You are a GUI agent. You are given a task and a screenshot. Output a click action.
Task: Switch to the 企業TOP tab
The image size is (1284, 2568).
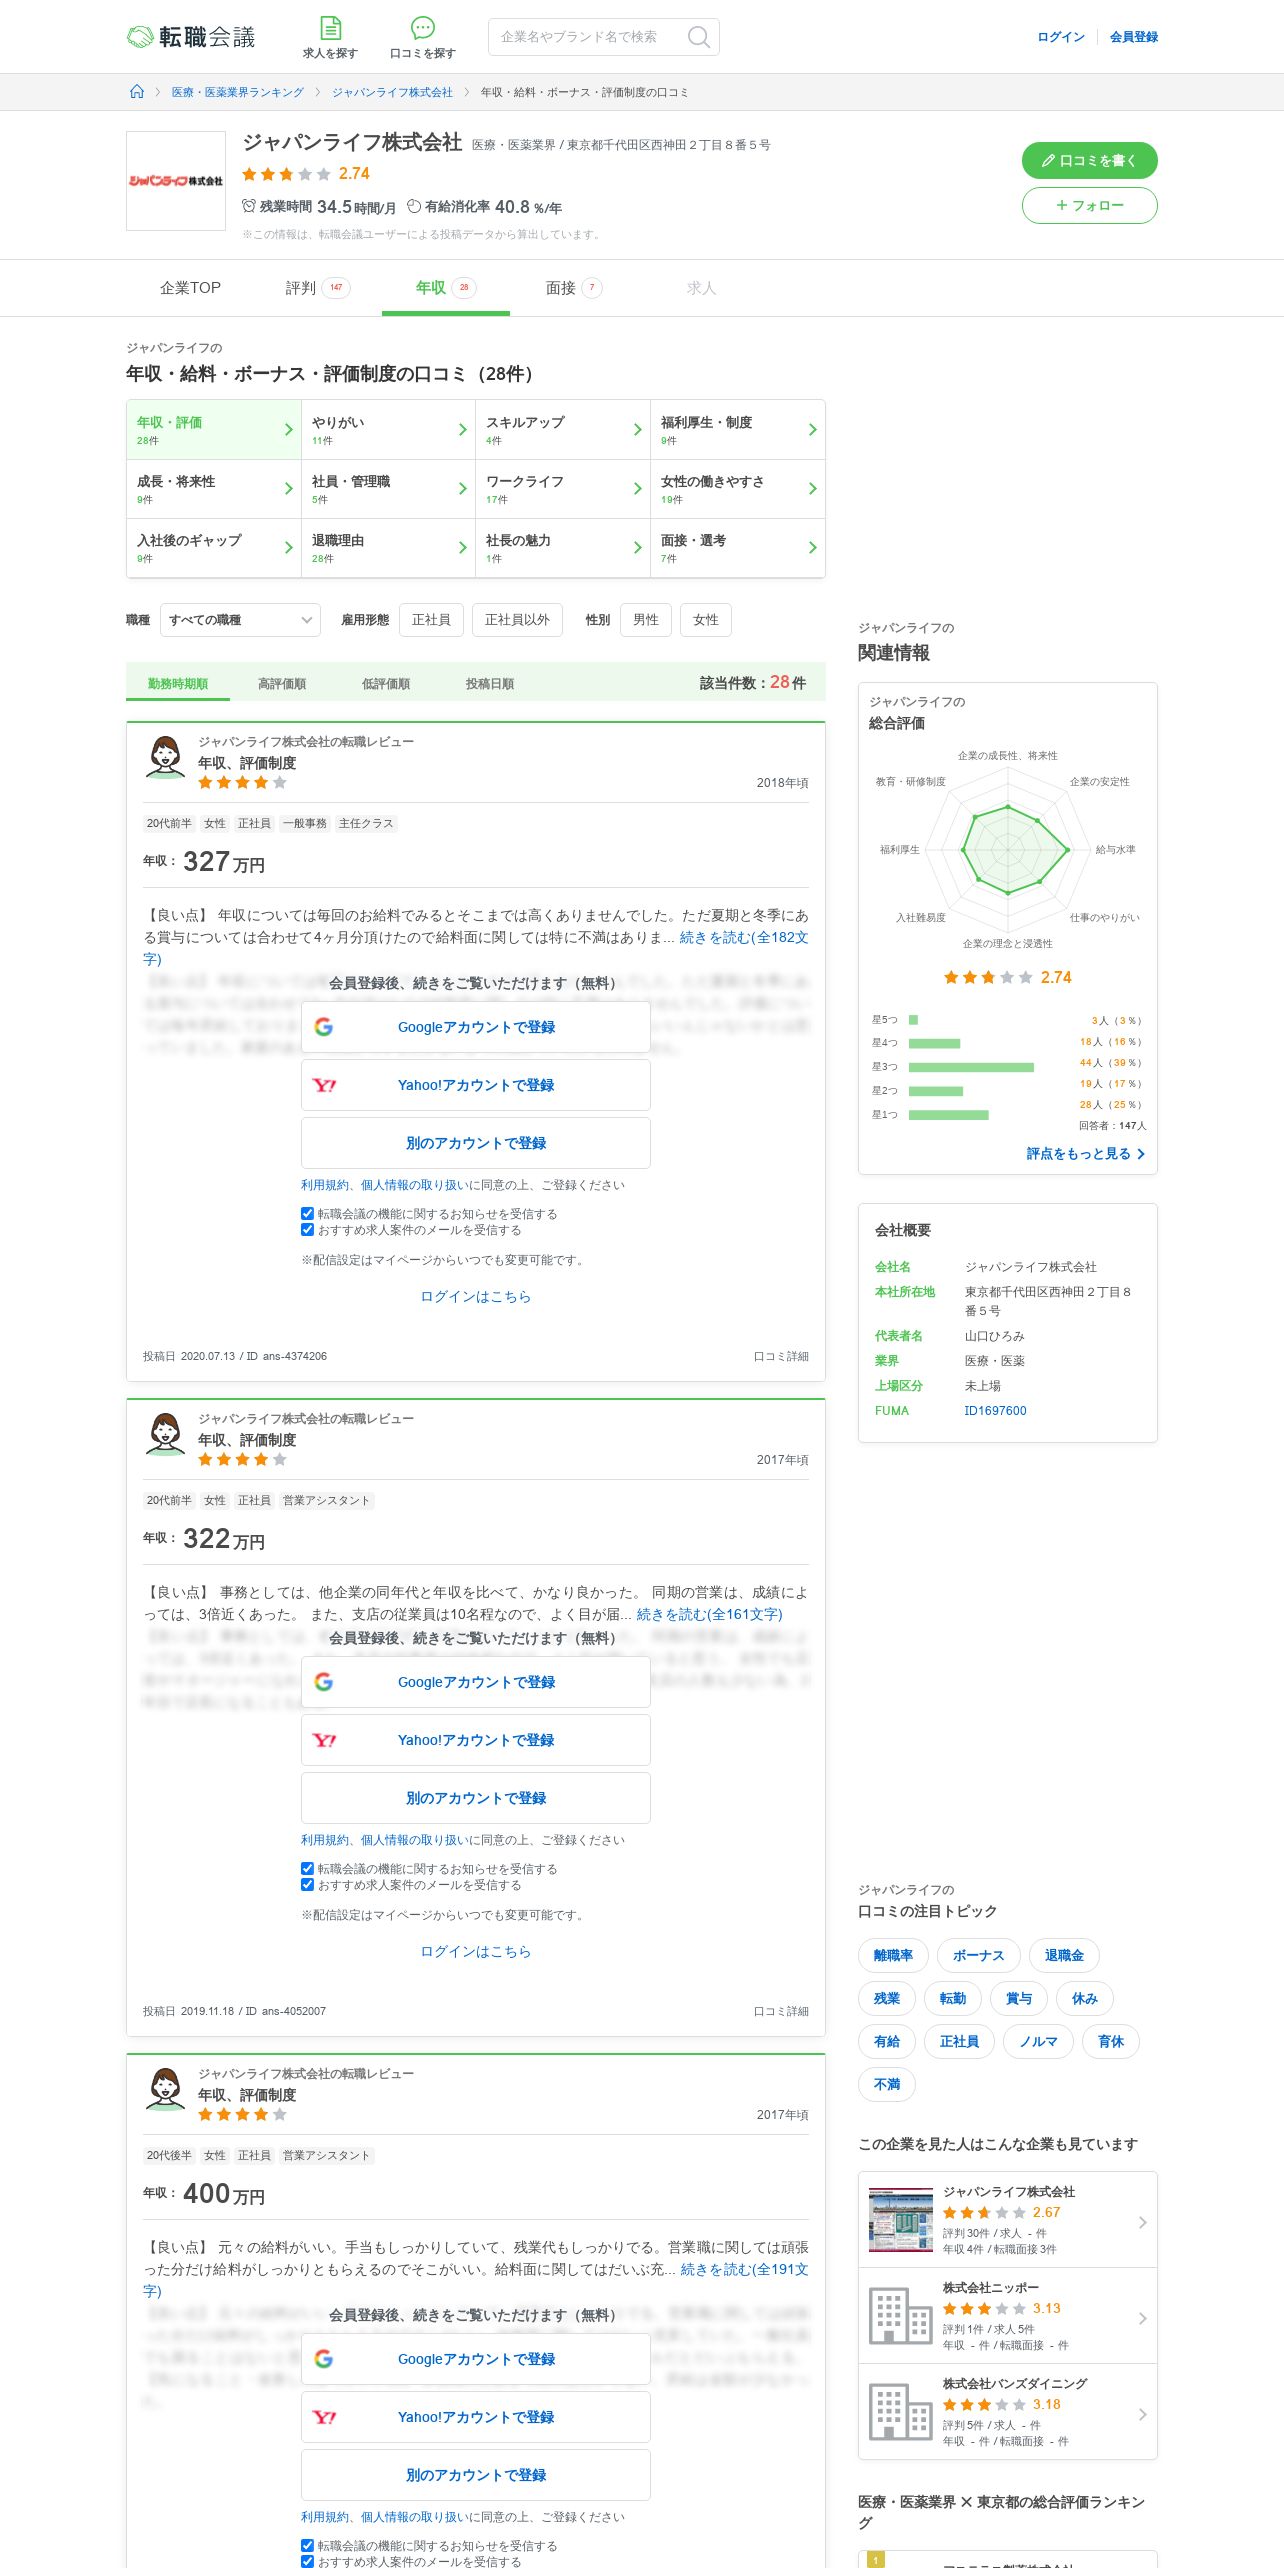pos(190,288)
